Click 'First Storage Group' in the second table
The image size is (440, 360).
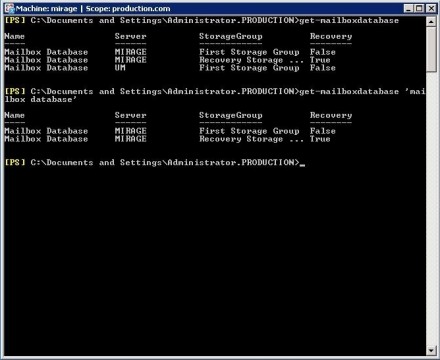[x=249, y=131]
